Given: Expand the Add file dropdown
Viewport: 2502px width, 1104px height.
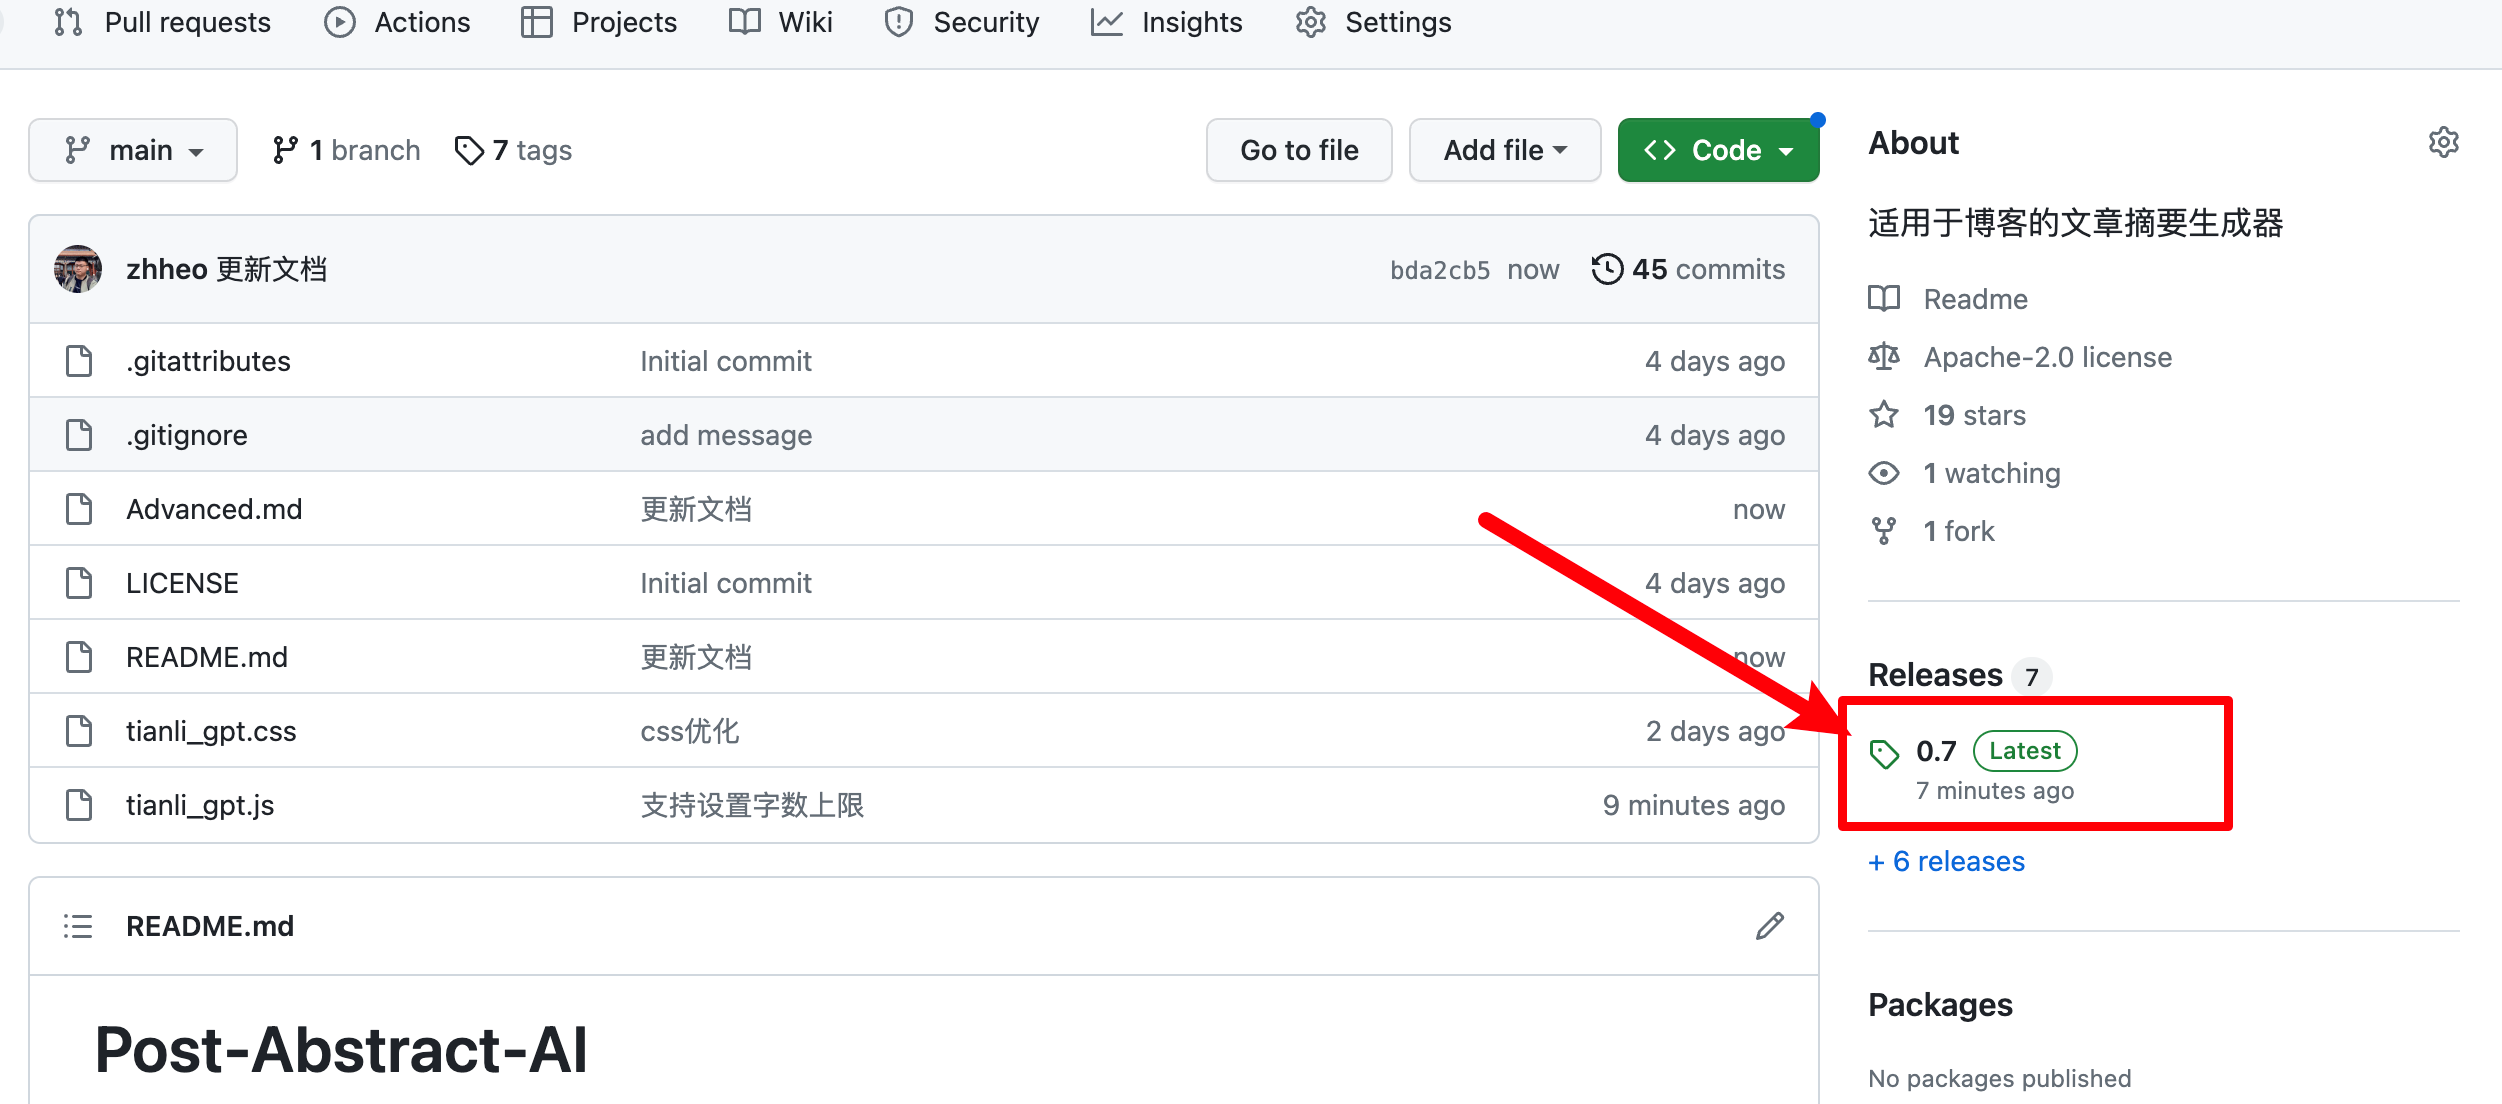Looking at the screenshot, I should pyautogui.click(x=1504, y=150).
